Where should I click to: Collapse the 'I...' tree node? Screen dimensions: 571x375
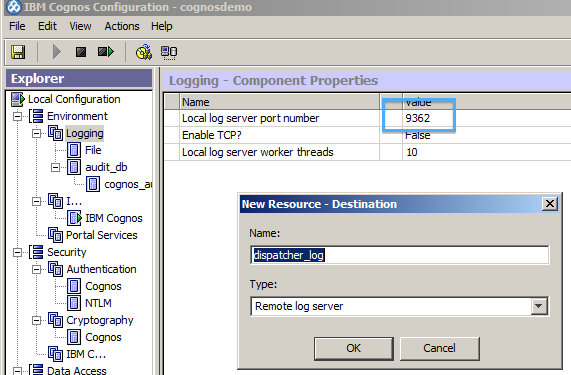36,201
